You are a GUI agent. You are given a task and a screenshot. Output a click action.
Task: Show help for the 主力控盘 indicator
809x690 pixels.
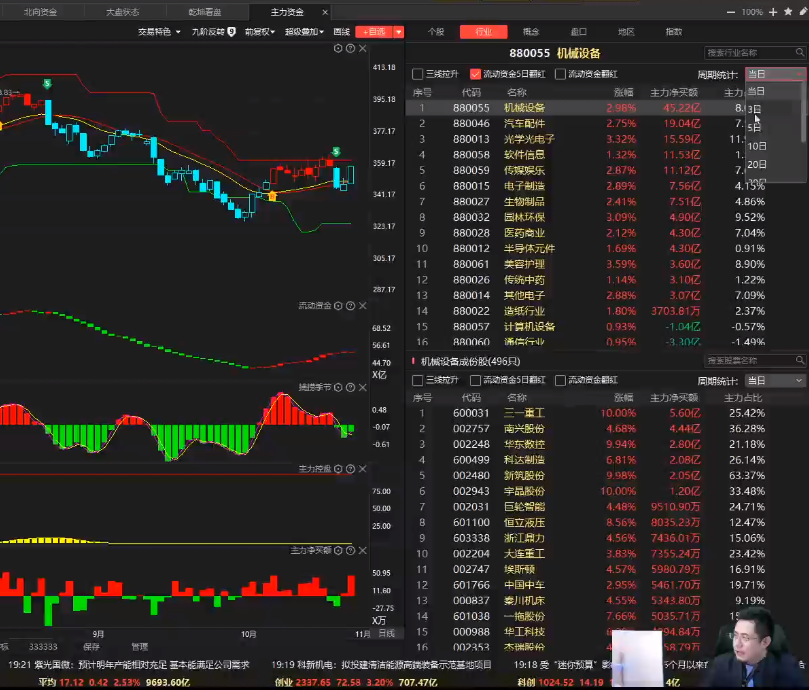pyautogui.click(x=350, y=469)
